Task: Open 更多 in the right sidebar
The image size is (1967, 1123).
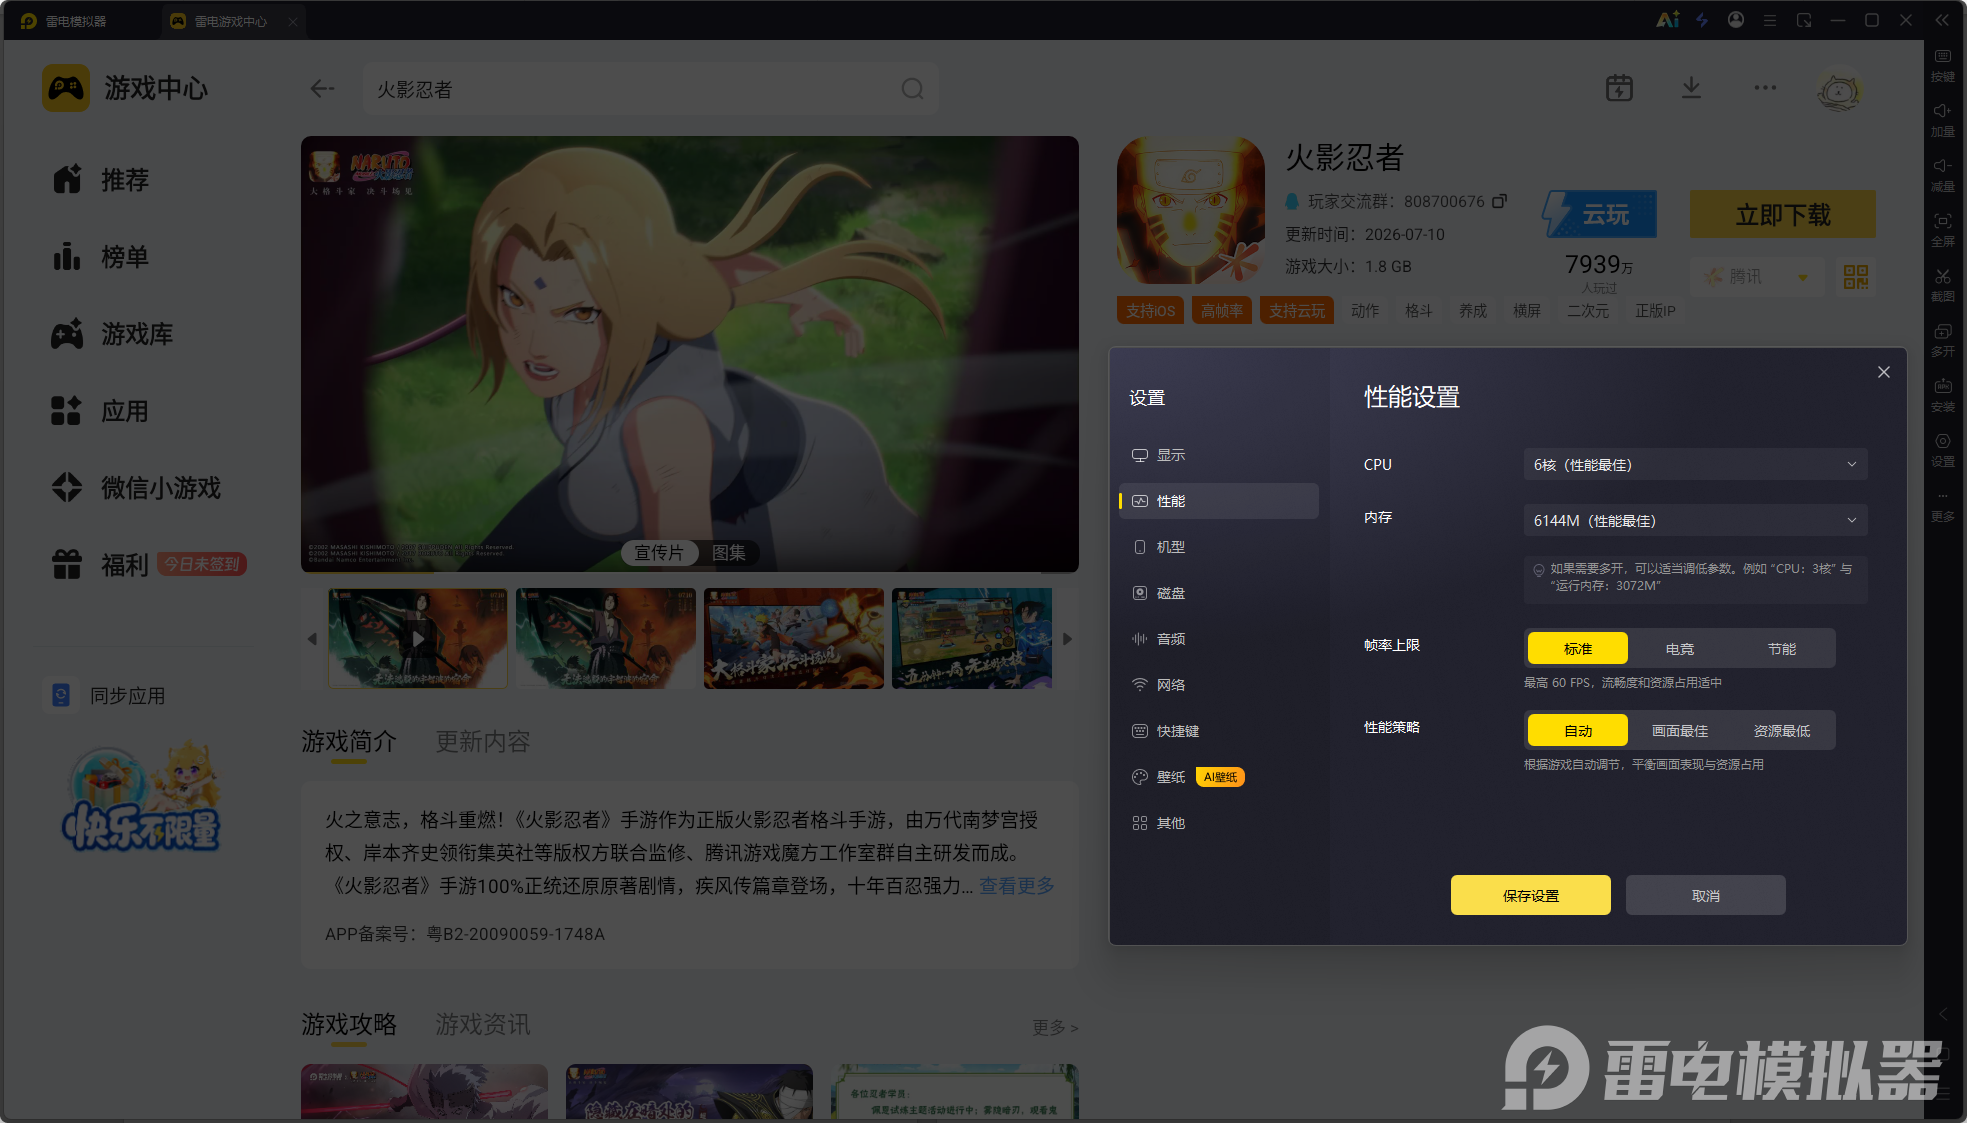Action: point(1943,507)
